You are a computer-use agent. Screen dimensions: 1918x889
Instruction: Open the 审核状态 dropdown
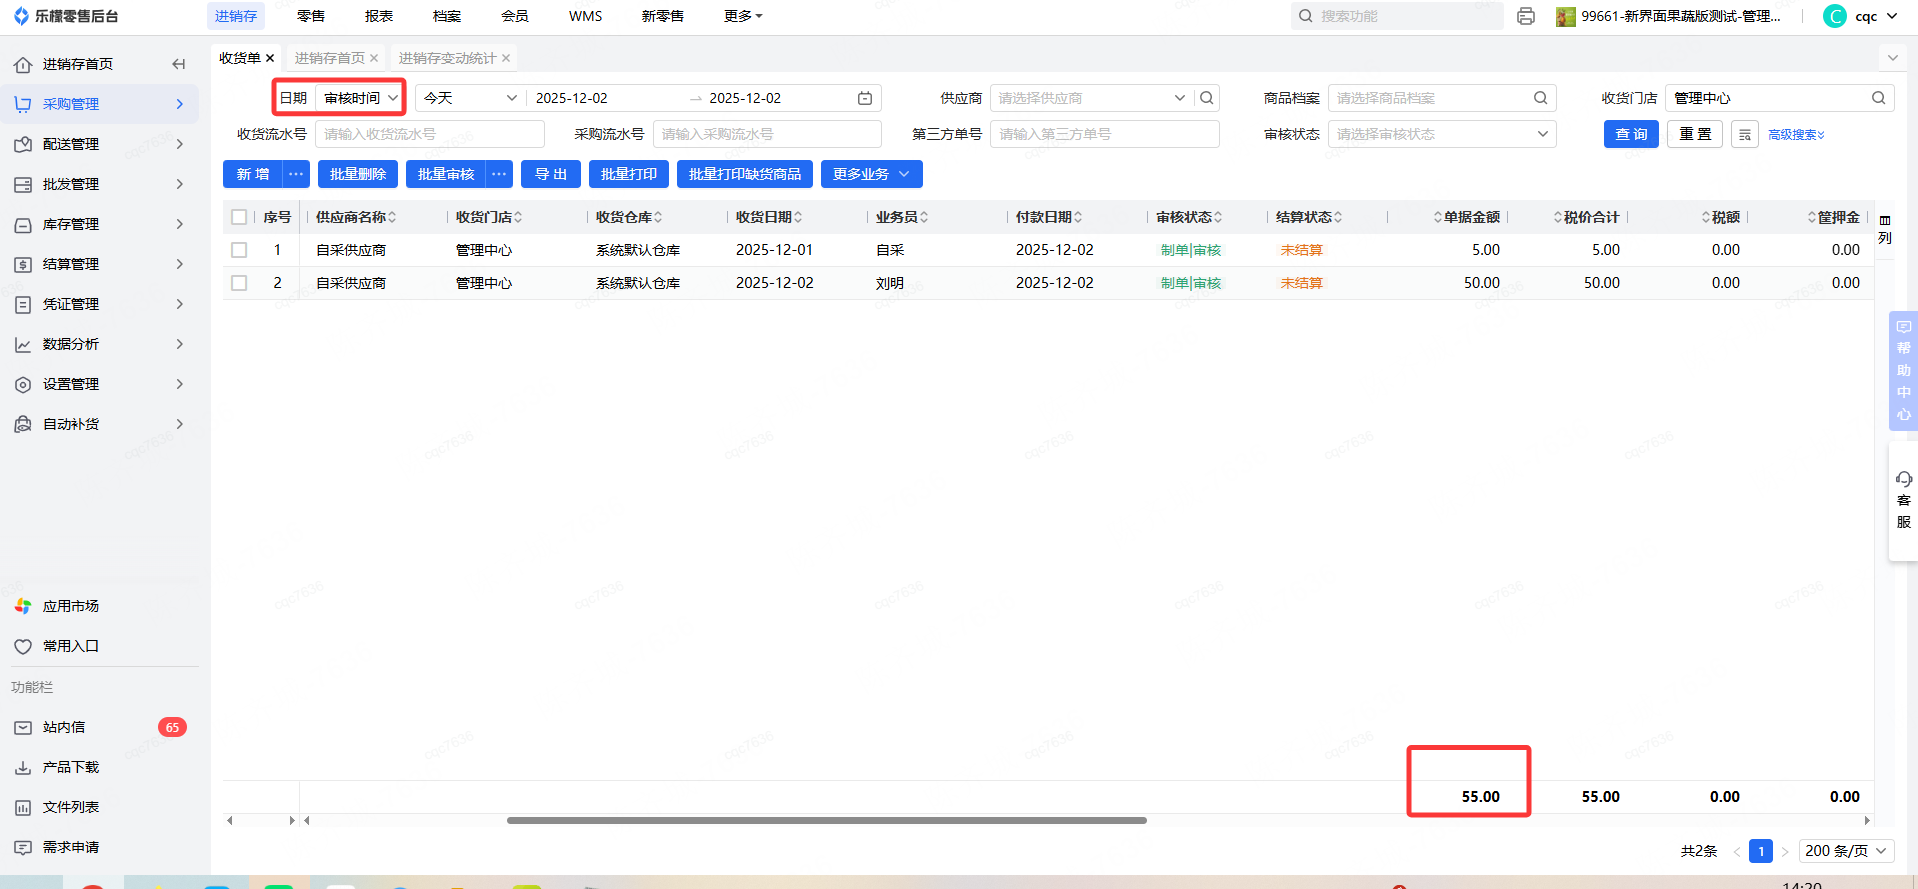click(1442, 134)
